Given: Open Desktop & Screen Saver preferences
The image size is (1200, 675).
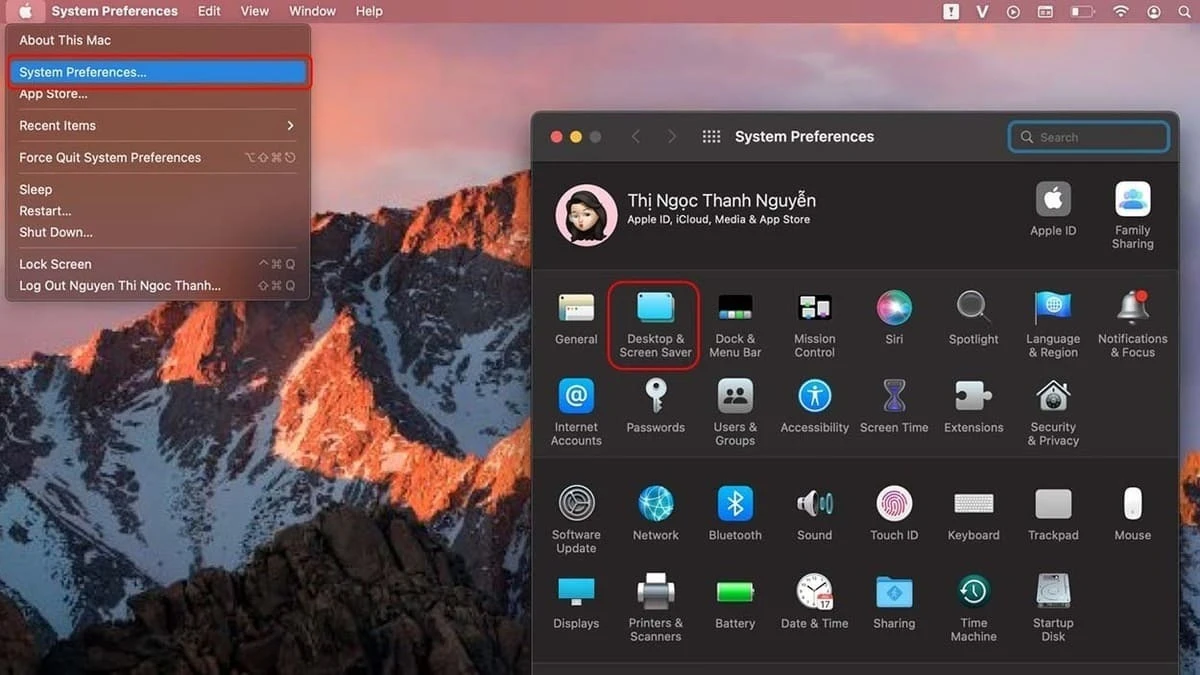Looking at the screenshot, I should (655, 325).
